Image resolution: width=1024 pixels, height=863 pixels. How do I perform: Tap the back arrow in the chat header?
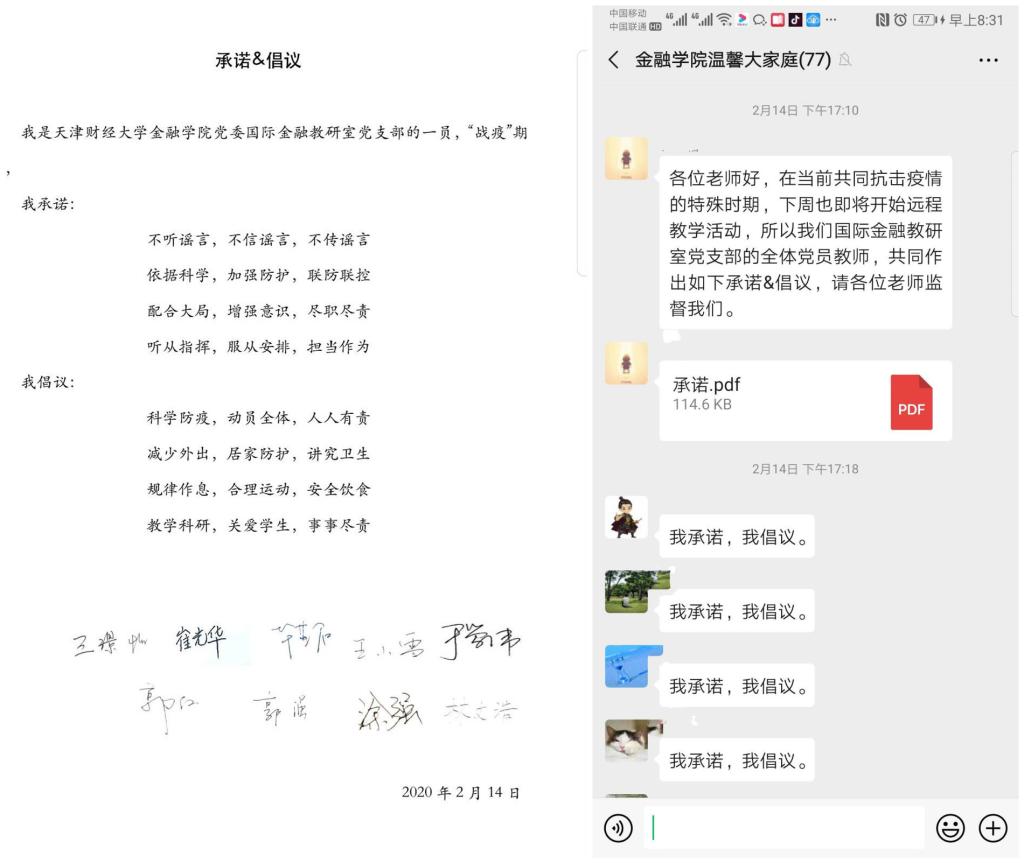pyautogui.click(x=613, y=60)
